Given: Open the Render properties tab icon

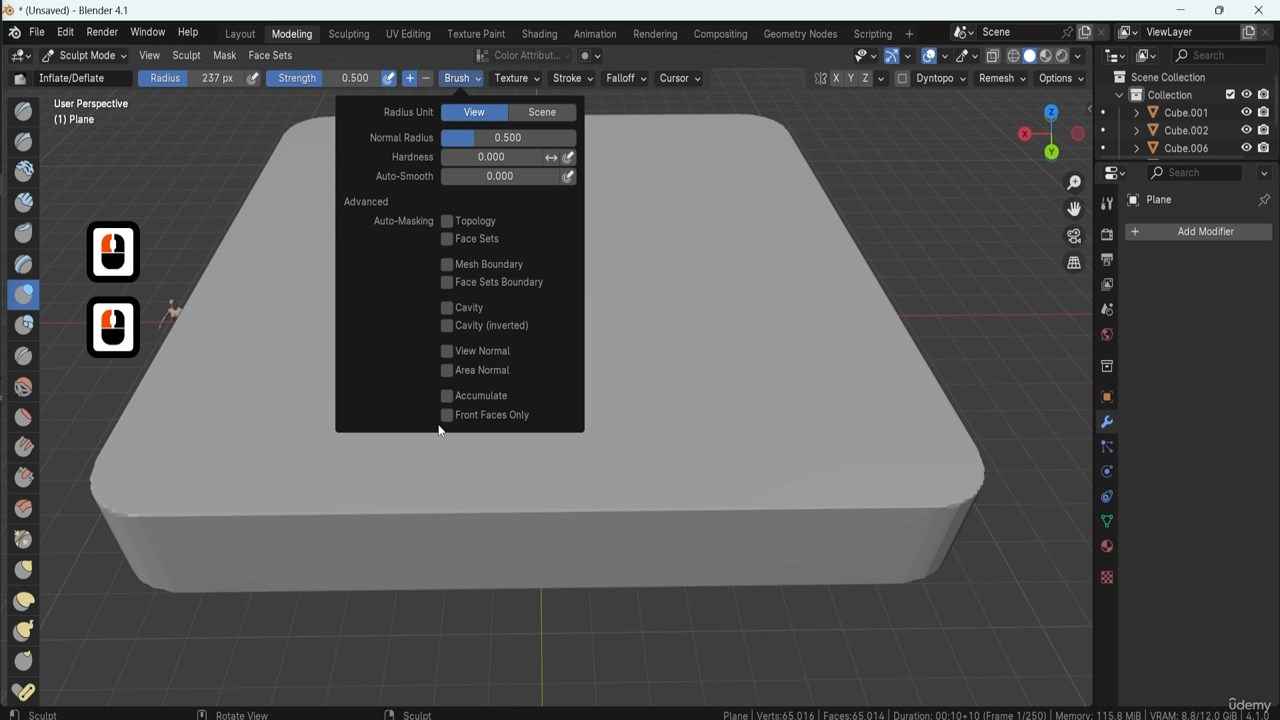Looking at the screenshot, I should click(x=1107, y=234).
